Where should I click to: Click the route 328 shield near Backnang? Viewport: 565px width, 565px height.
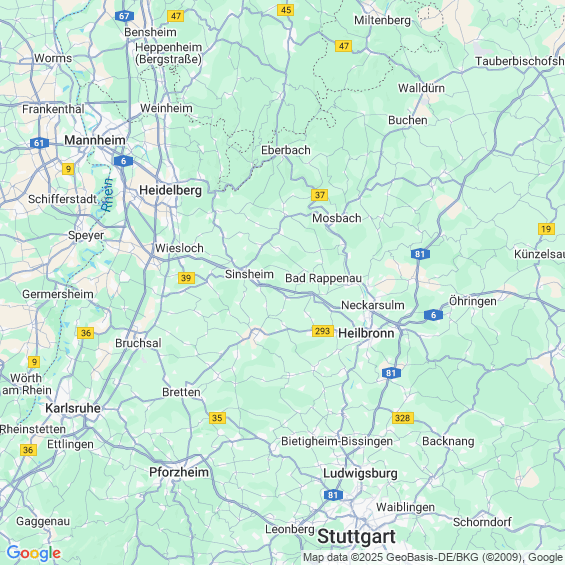pyautogui.click(x=402, y=418)
